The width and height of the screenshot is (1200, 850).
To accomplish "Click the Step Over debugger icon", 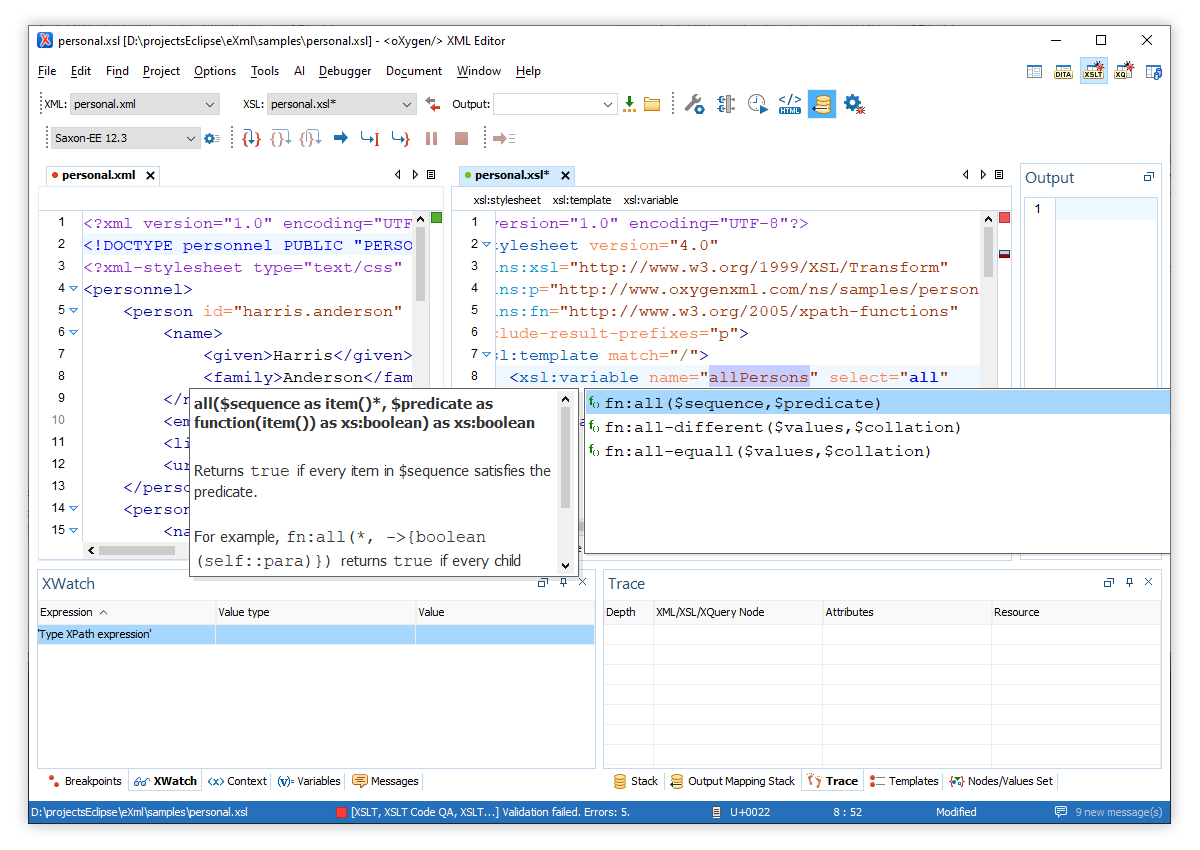I will point(281,138).
